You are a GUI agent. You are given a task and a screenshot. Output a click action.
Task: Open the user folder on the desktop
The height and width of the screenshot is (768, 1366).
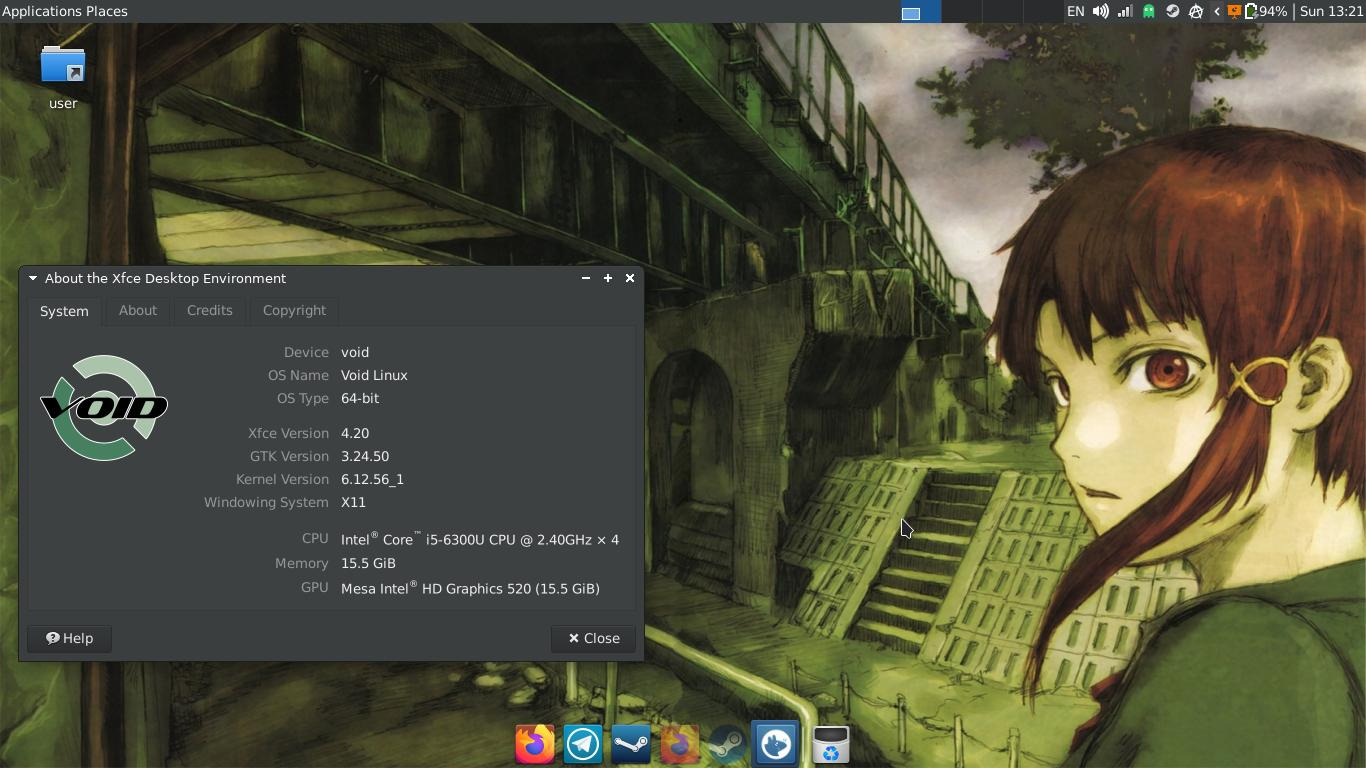63,68
